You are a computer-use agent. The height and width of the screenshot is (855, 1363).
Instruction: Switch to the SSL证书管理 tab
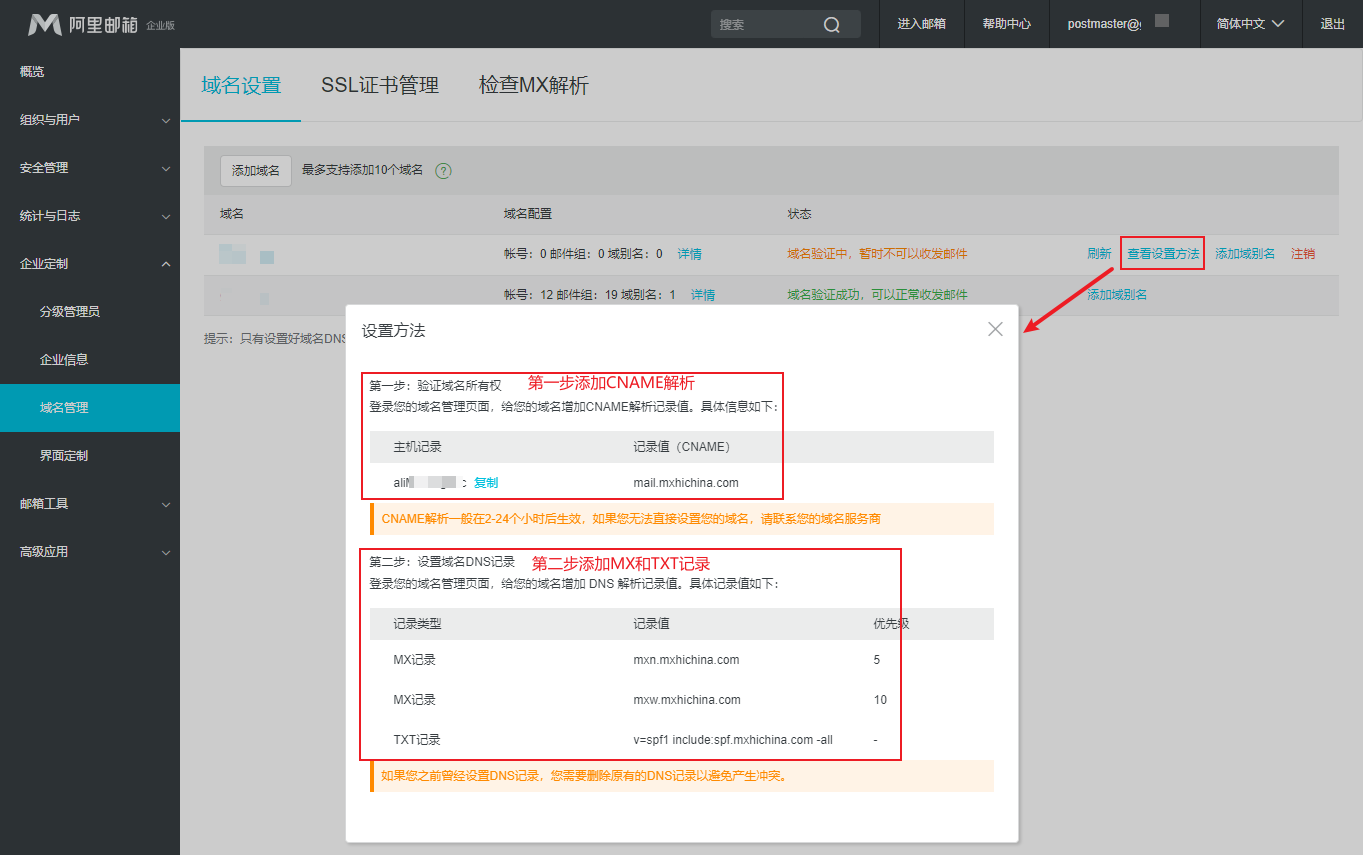tap(380, 86)
